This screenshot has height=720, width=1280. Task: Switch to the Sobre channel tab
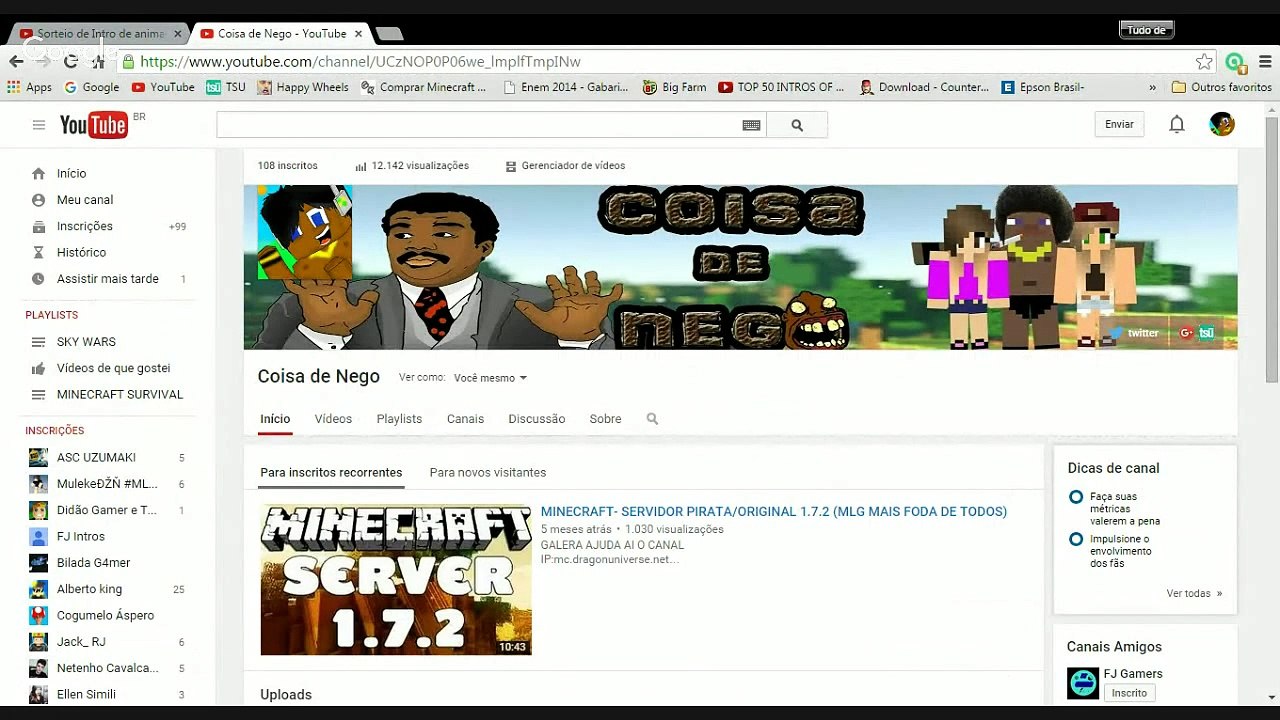point(605,419)
